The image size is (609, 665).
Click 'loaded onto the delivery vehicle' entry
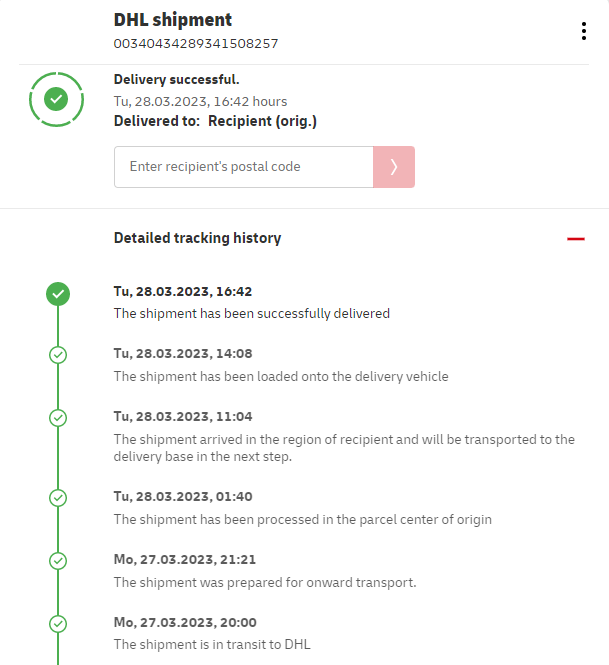281,377
